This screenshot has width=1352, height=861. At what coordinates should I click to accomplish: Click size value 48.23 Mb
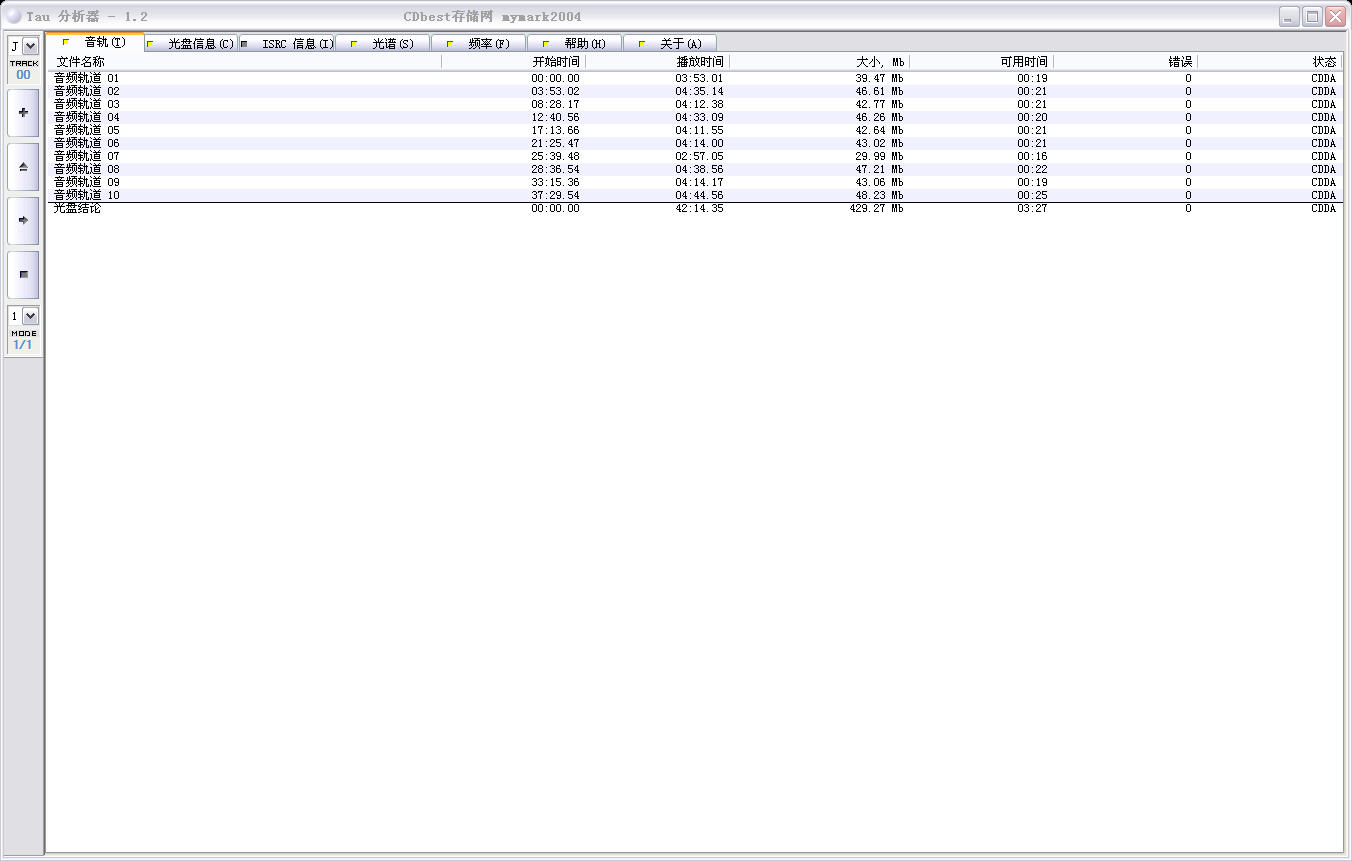(x=879, y=195)
